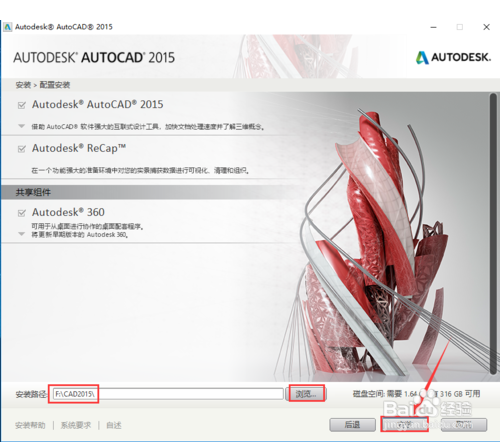Screen dimensions: 500x442
Task: Expand the Autodesk 360 configuration arrow
Action: point(21,234)
